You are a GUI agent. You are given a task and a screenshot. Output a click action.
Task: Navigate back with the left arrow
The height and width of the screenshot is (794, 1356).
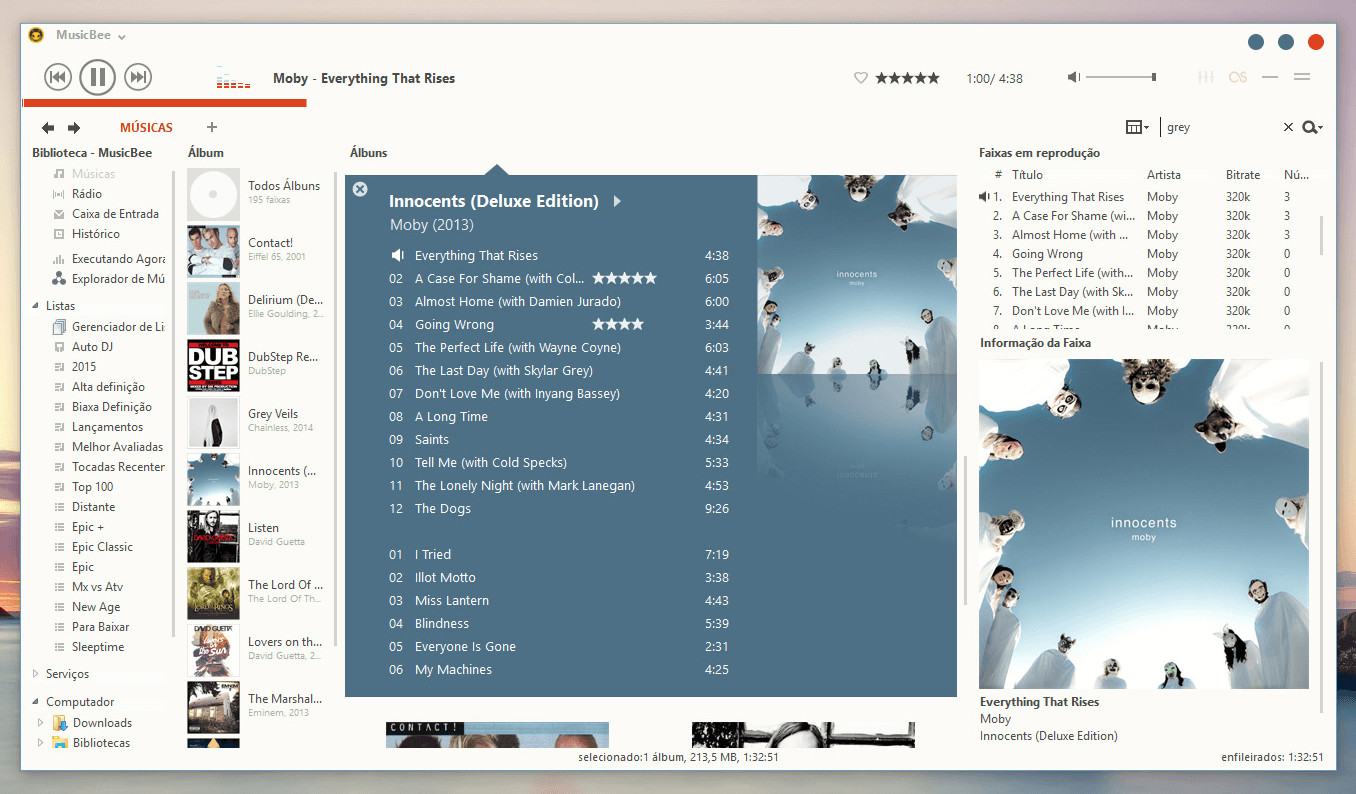(48, 128)
